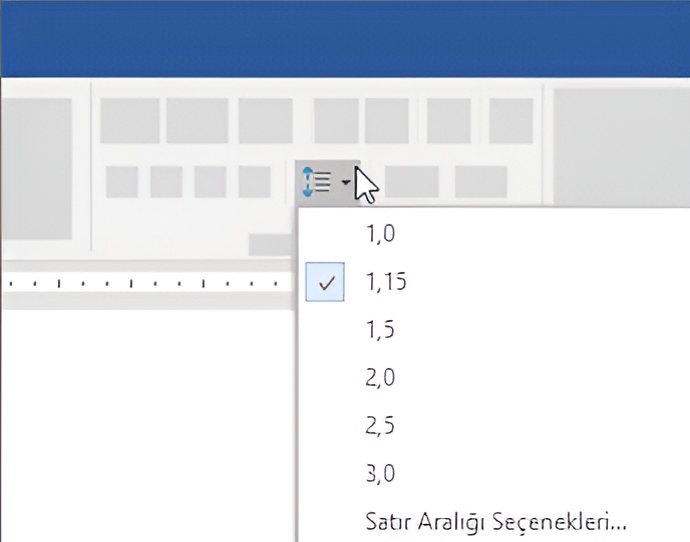The width and height of the screenshot is (690, 542).
Task: Click the horizontal ruler
Action: point(150,284)
